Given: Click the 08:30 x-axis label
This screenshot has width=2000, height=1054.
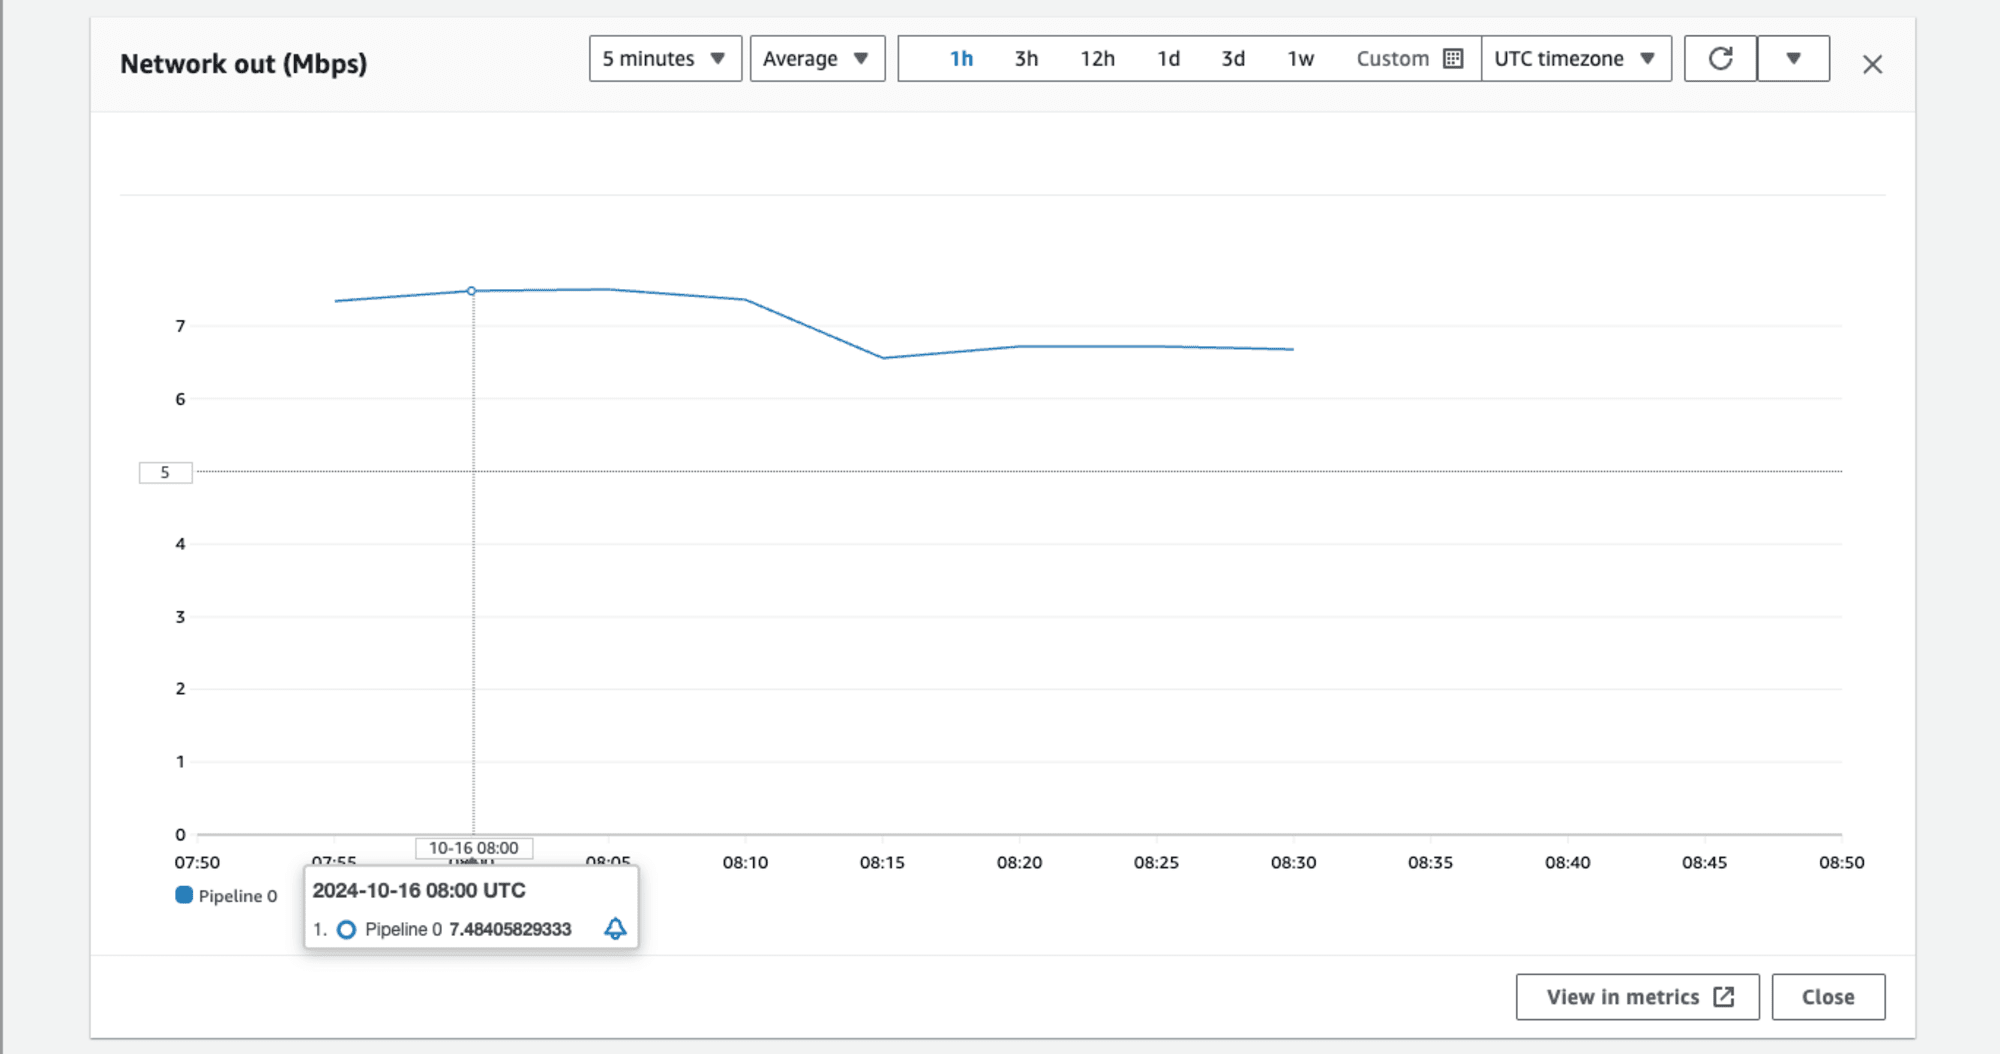Looking at the screenshot, I should tap(1293, 862).
